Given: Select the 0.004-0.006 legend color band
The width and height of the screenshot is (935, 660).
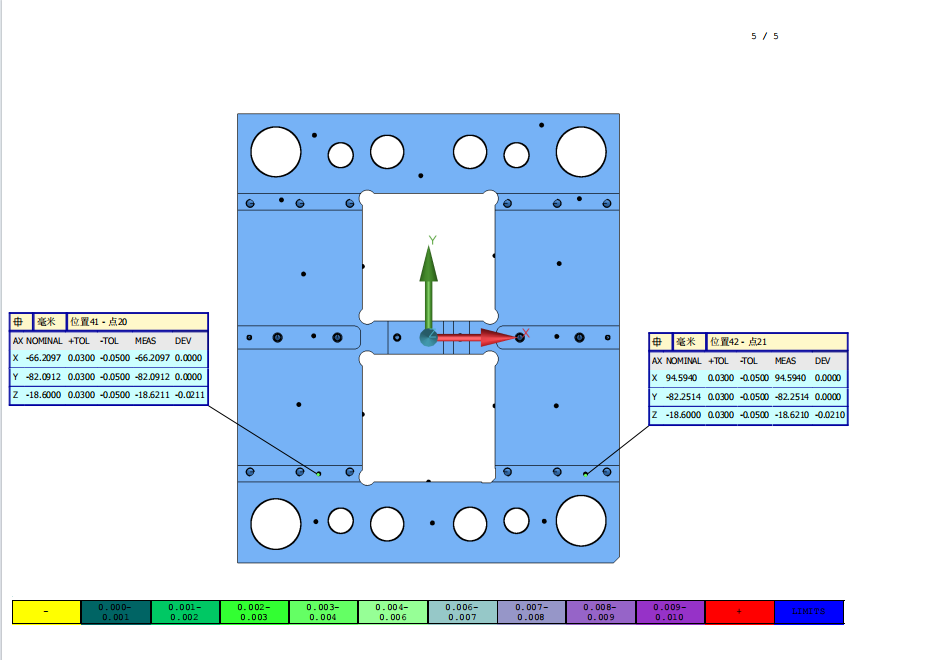Looking at the screenshot, I should tap(393, 612).
